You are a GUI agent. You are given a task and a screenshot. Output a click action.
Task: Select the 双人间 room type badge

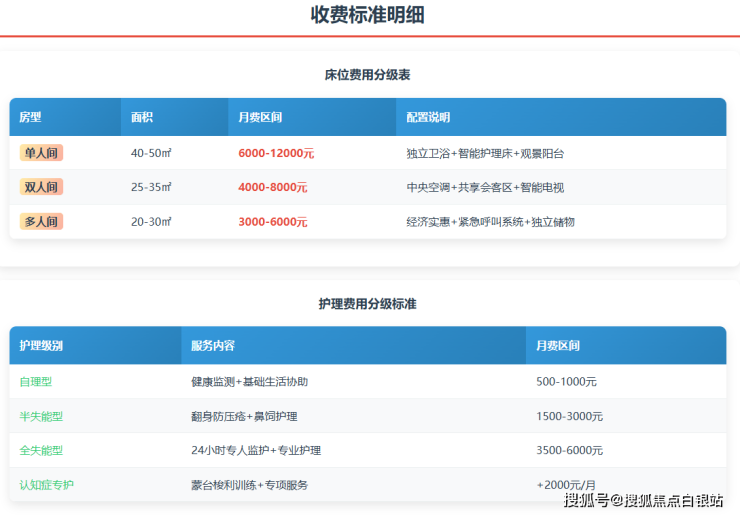pyautogui.click(x=41, y=187)
